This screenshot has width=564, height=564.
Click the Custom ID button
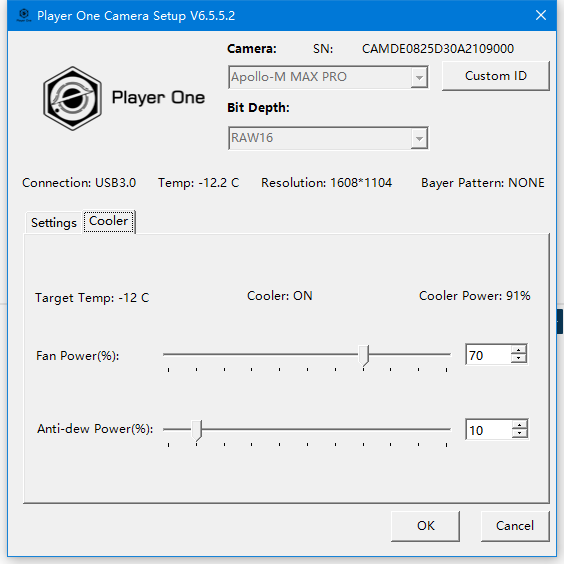click(x=496, y=76)
